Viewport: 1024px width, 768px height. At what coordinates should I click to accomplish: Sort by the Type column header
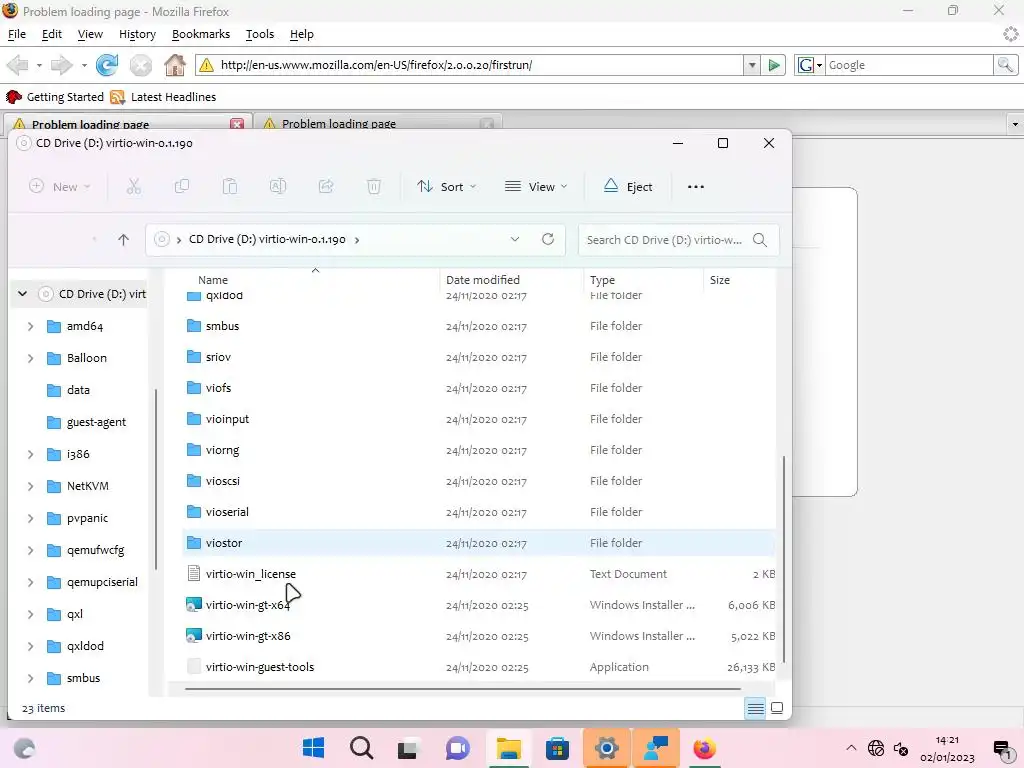(602, 280)
